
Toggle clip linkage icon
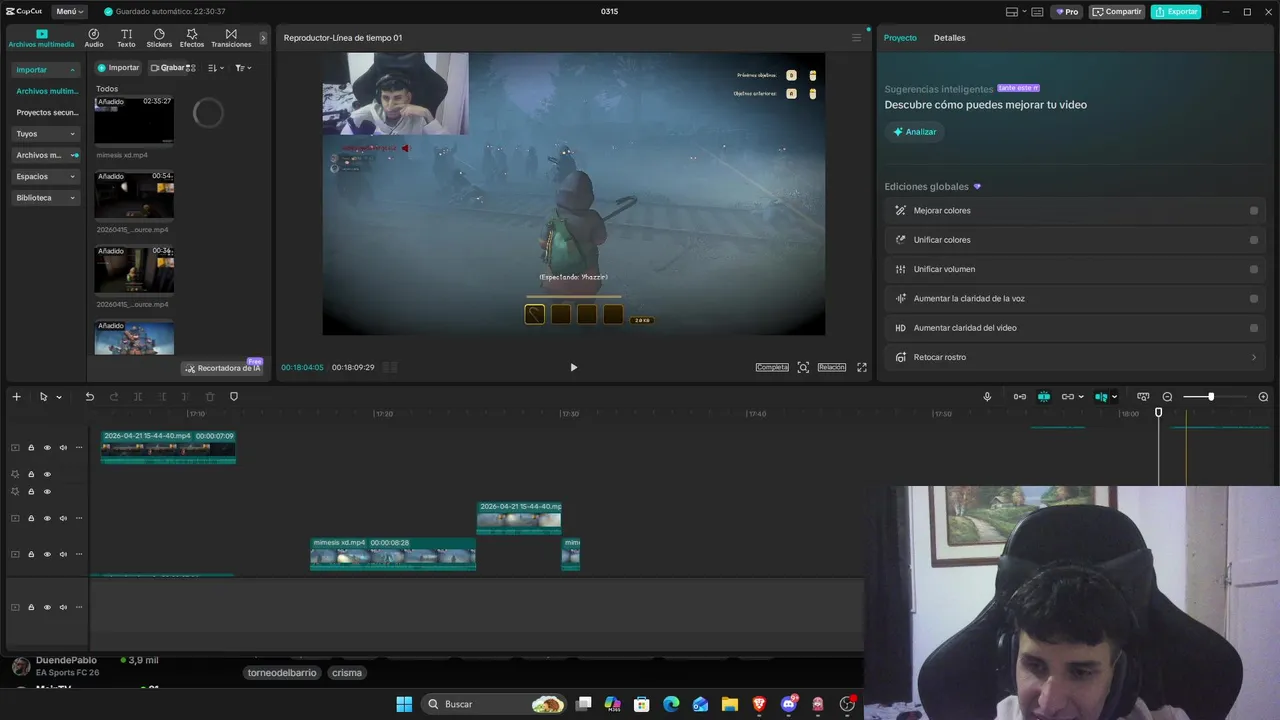tap(1068, 397)
